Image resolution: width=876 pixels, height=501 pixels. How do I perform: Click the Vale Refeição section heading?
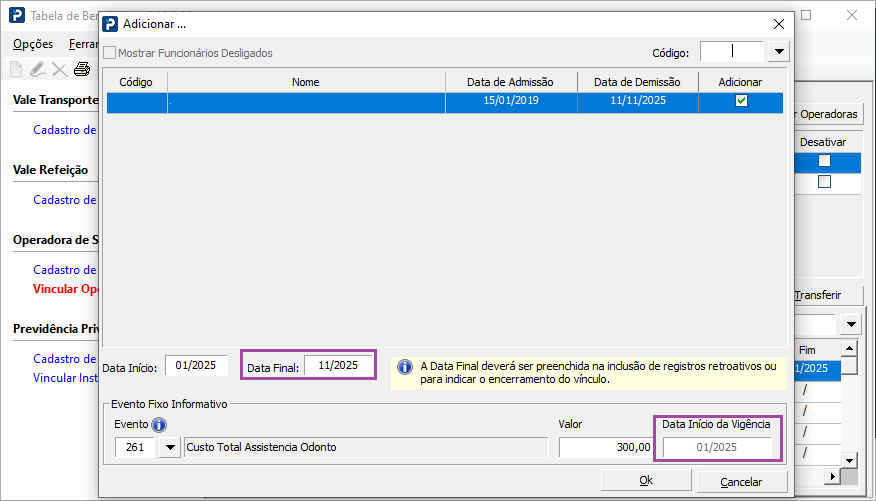pos(50,170)
